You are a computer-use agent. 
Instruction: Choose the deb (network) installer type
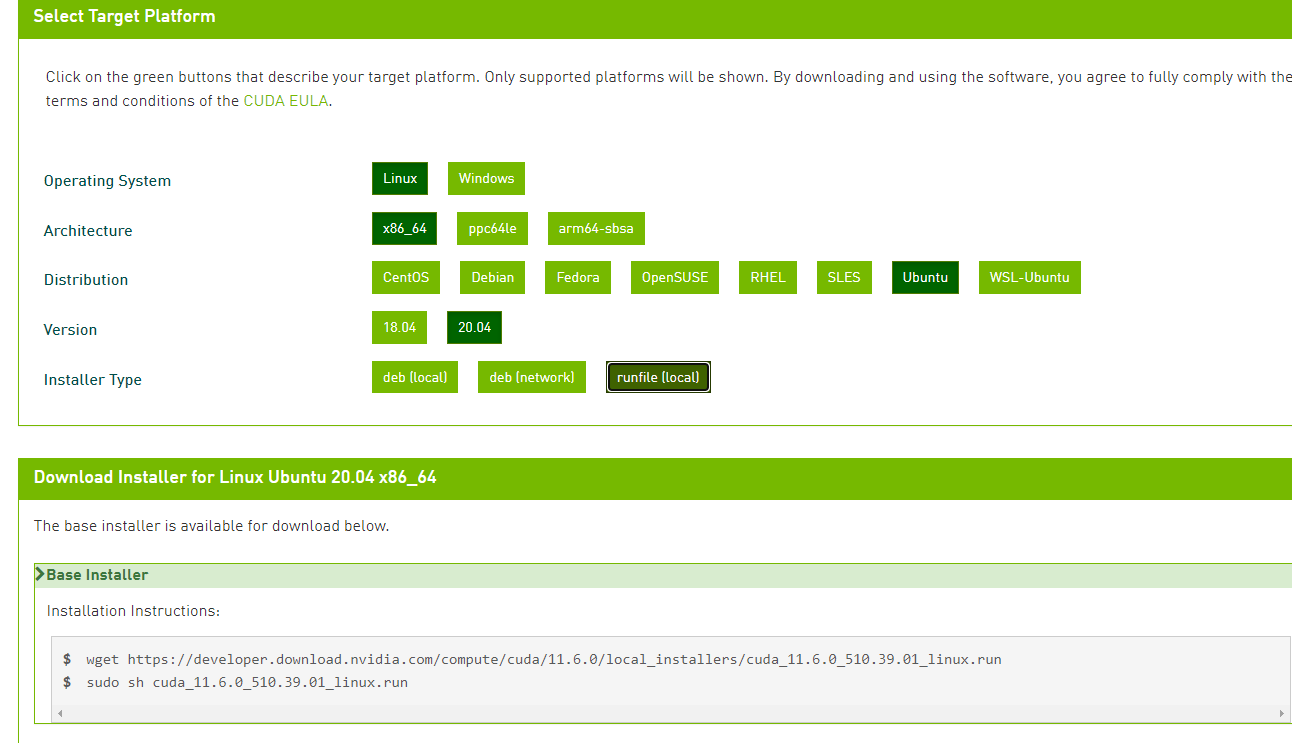tap(532, 378)
